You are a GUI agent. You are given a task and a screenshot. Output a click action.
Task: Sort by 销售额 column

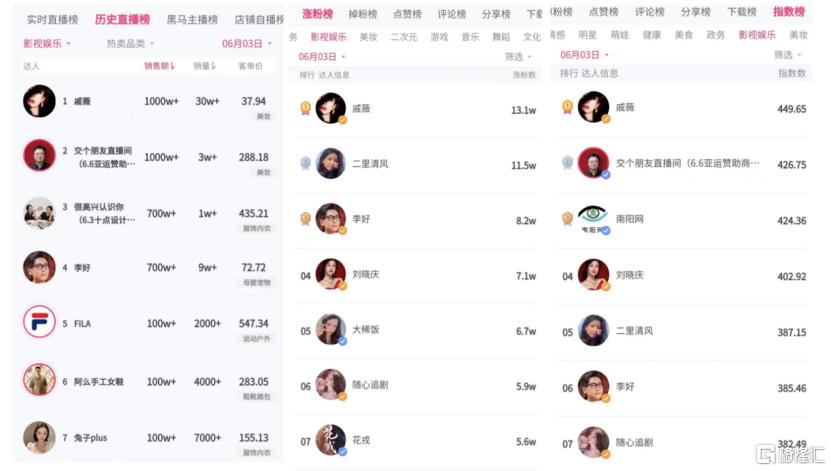pyautogui.click(x=160, y=66)
